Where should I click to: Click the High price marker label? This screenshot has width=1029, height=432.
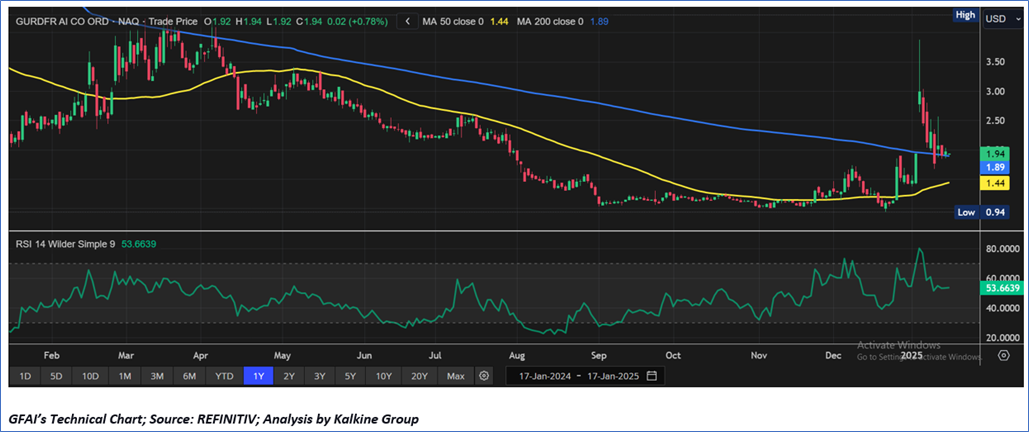click(965, 15)
